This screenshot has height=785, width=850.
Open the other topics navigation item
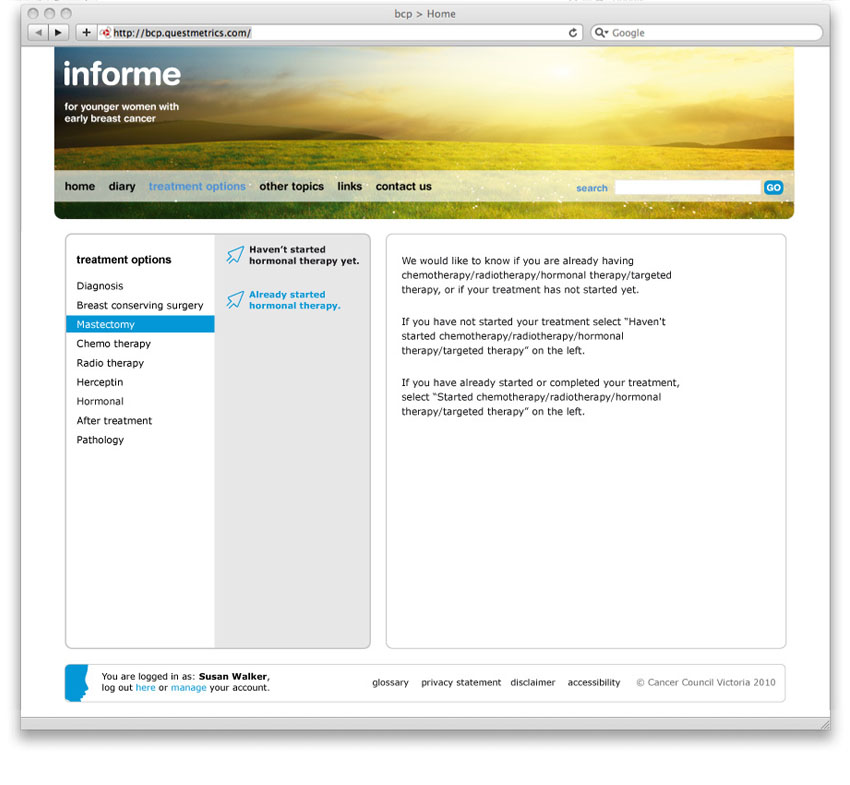point(292,186)
